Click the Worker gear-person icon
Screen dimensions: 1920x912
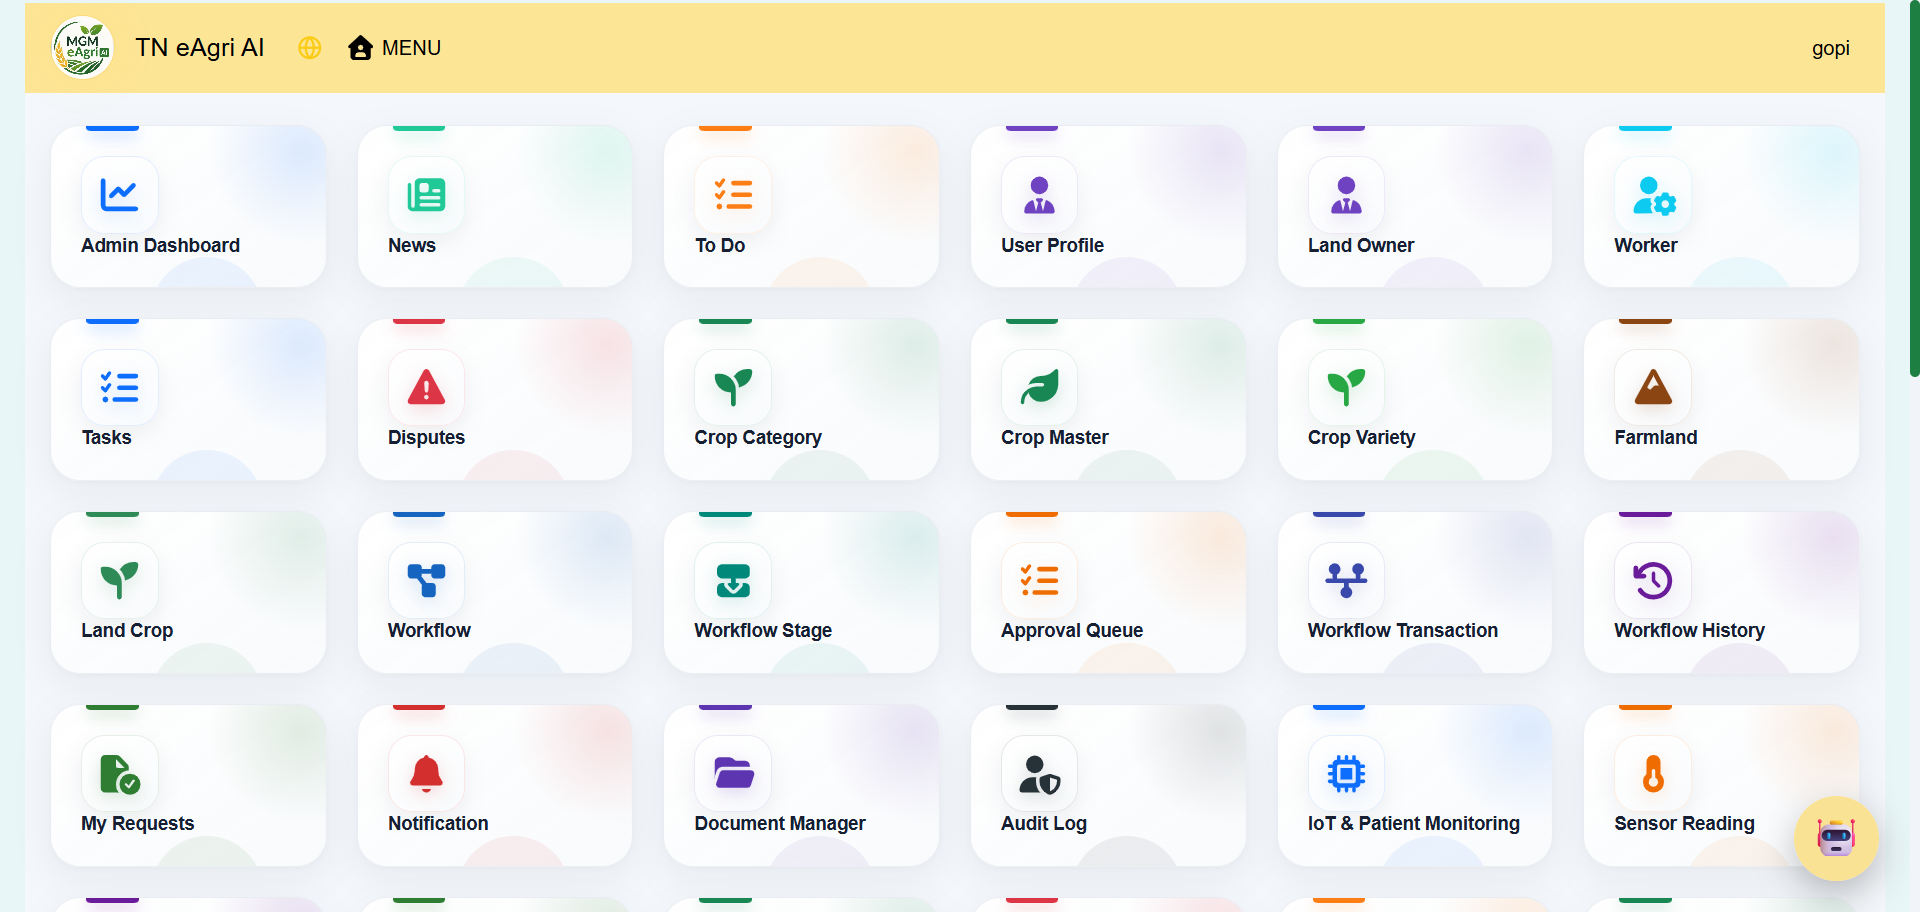pyautogui.click(x=1653, y=195)
